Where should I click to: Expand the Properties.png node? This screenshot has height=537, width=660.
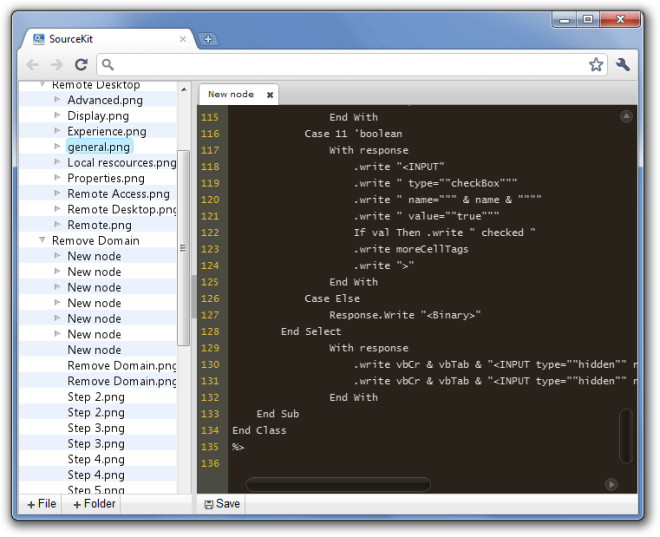(x=57, y=178)
